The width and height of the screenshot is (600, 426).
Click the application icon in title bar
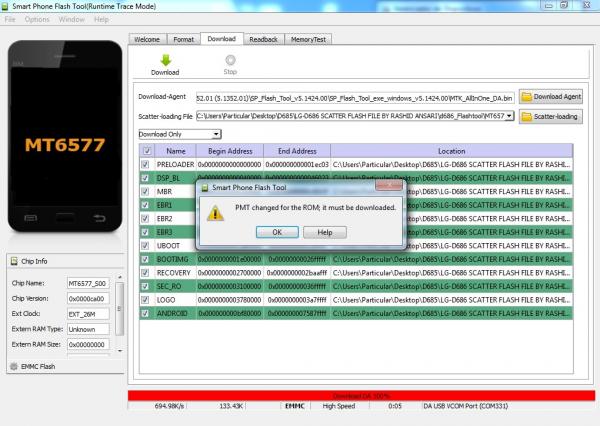(x=5, y=6)
